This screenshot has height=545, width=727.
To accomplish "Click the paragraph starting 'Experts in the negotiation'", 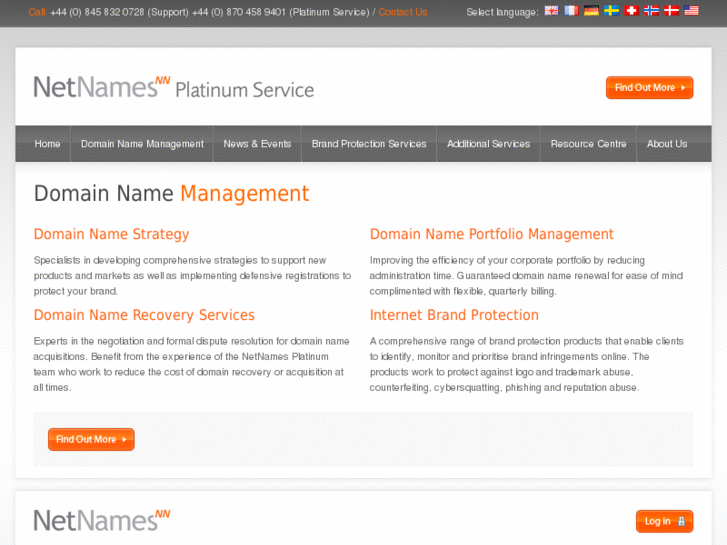I will click(x=191, y=364).
